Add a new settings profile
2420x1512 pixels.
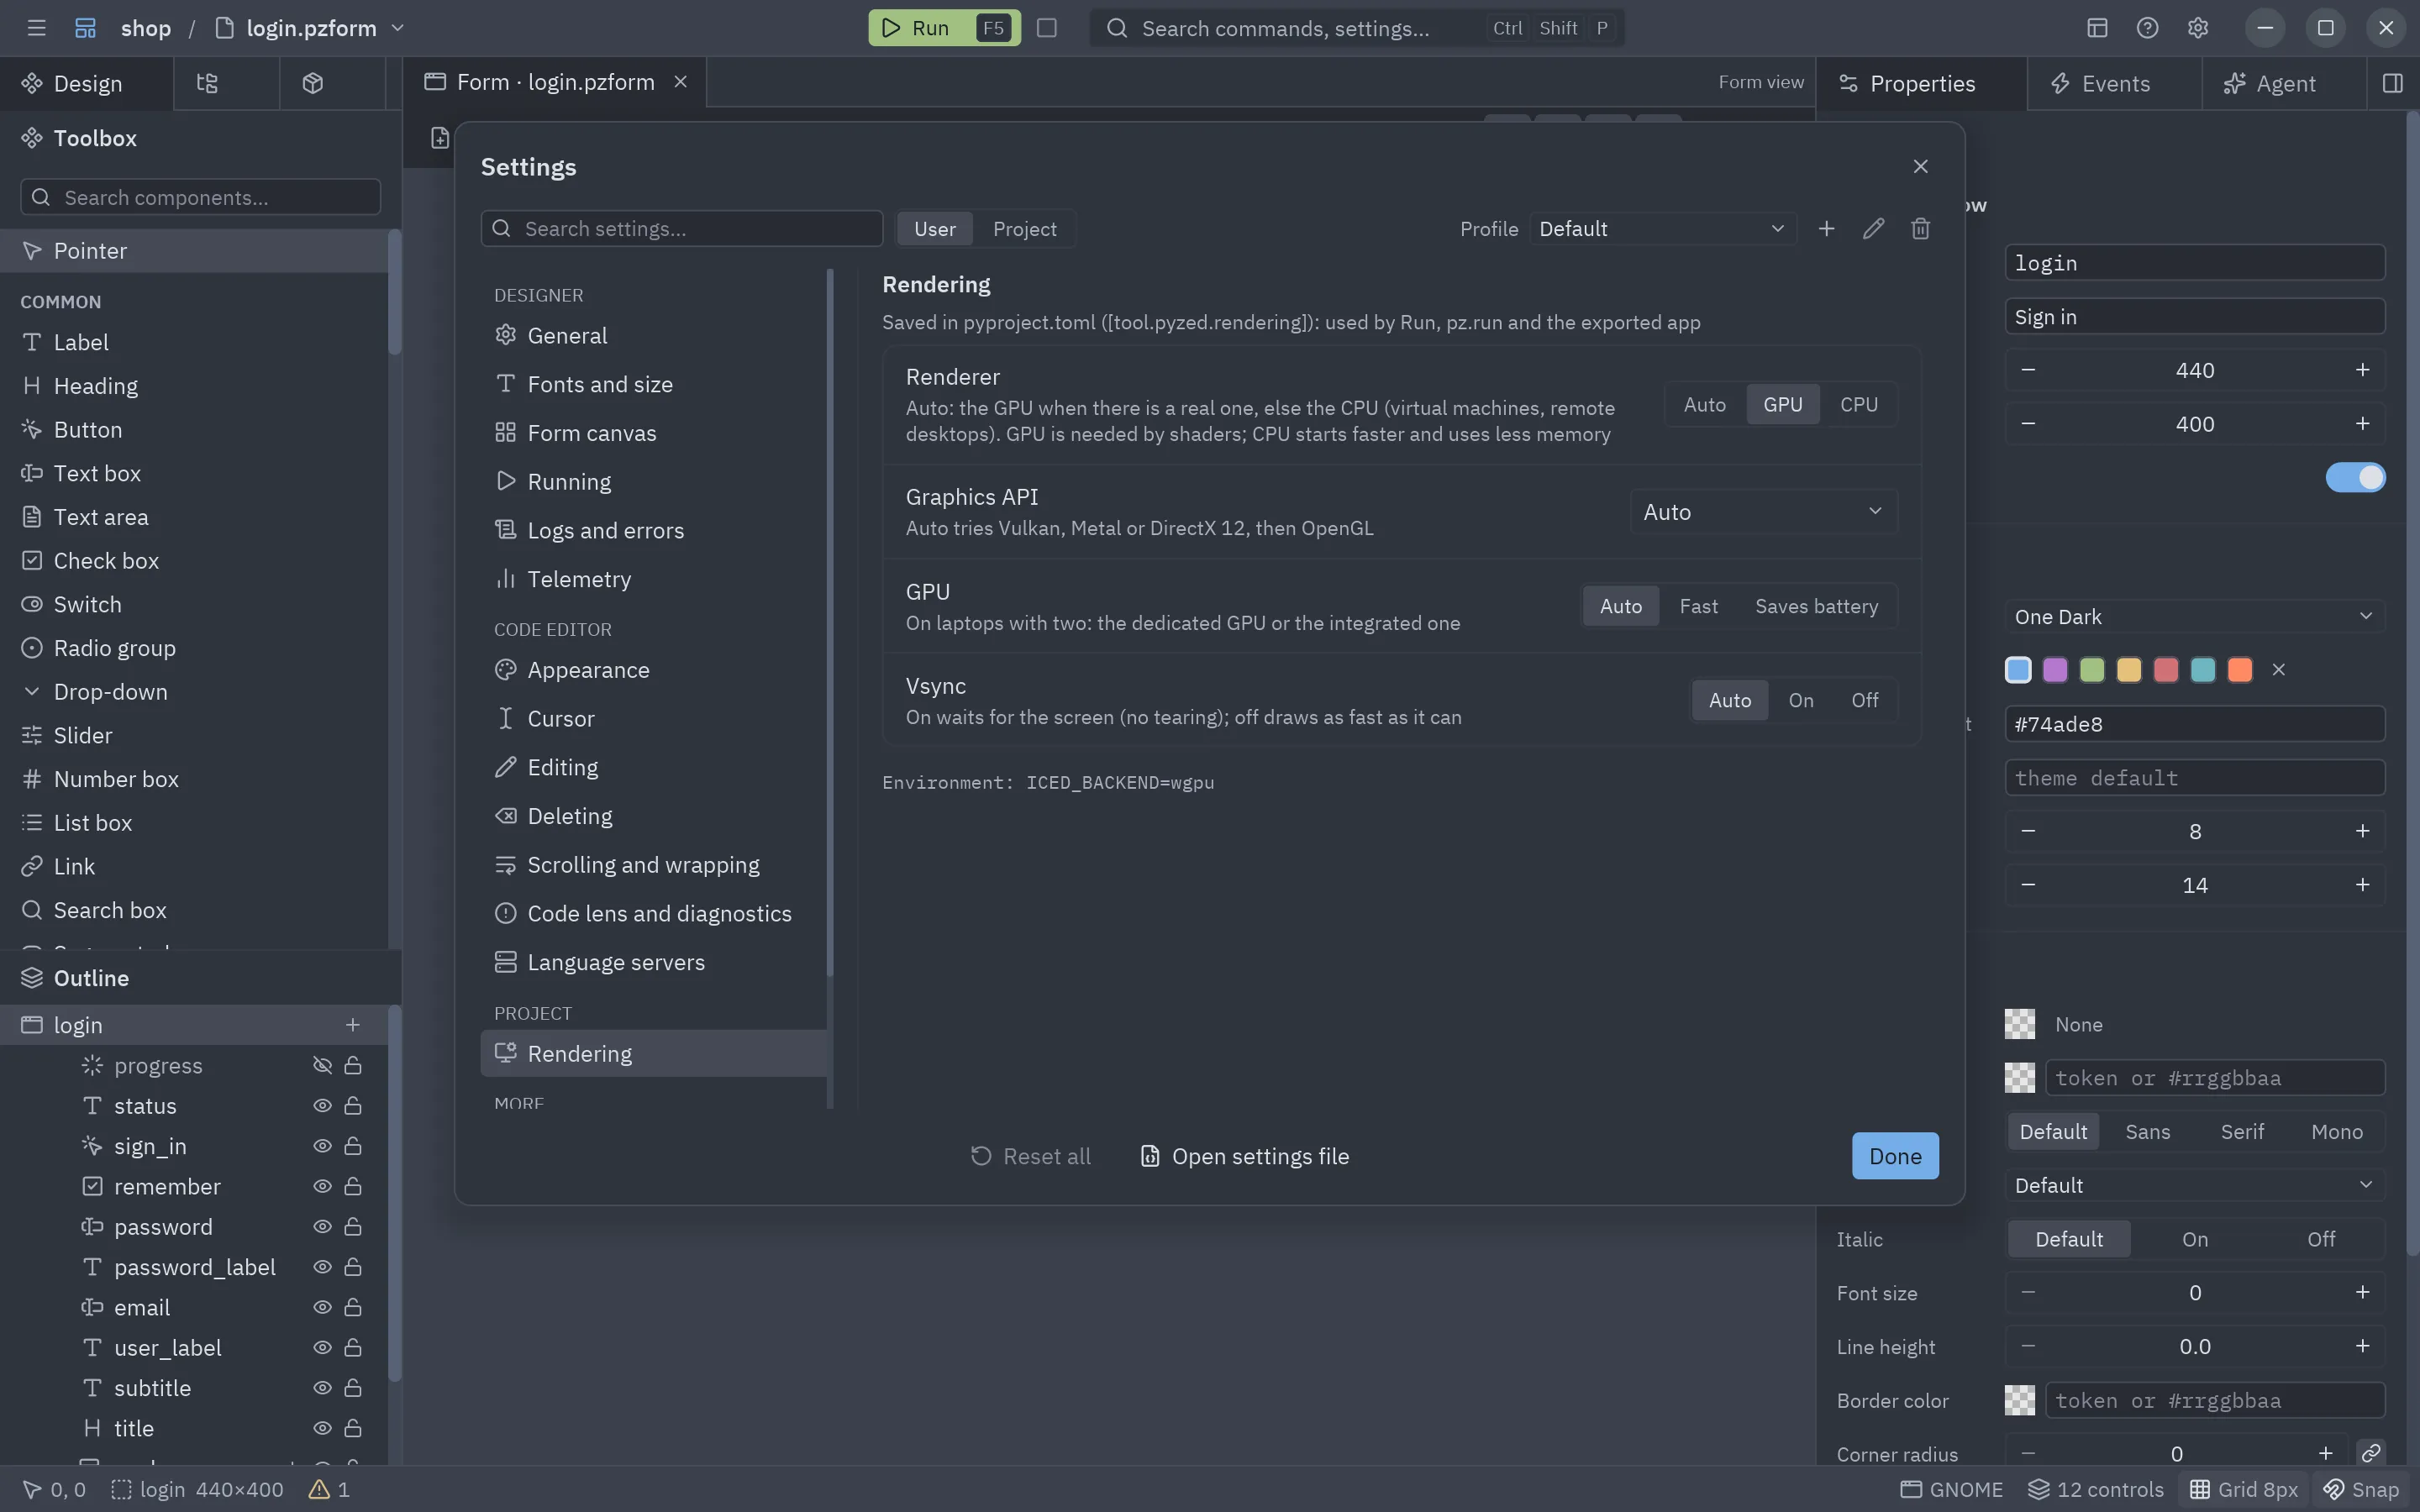(x=1826, y=229)
